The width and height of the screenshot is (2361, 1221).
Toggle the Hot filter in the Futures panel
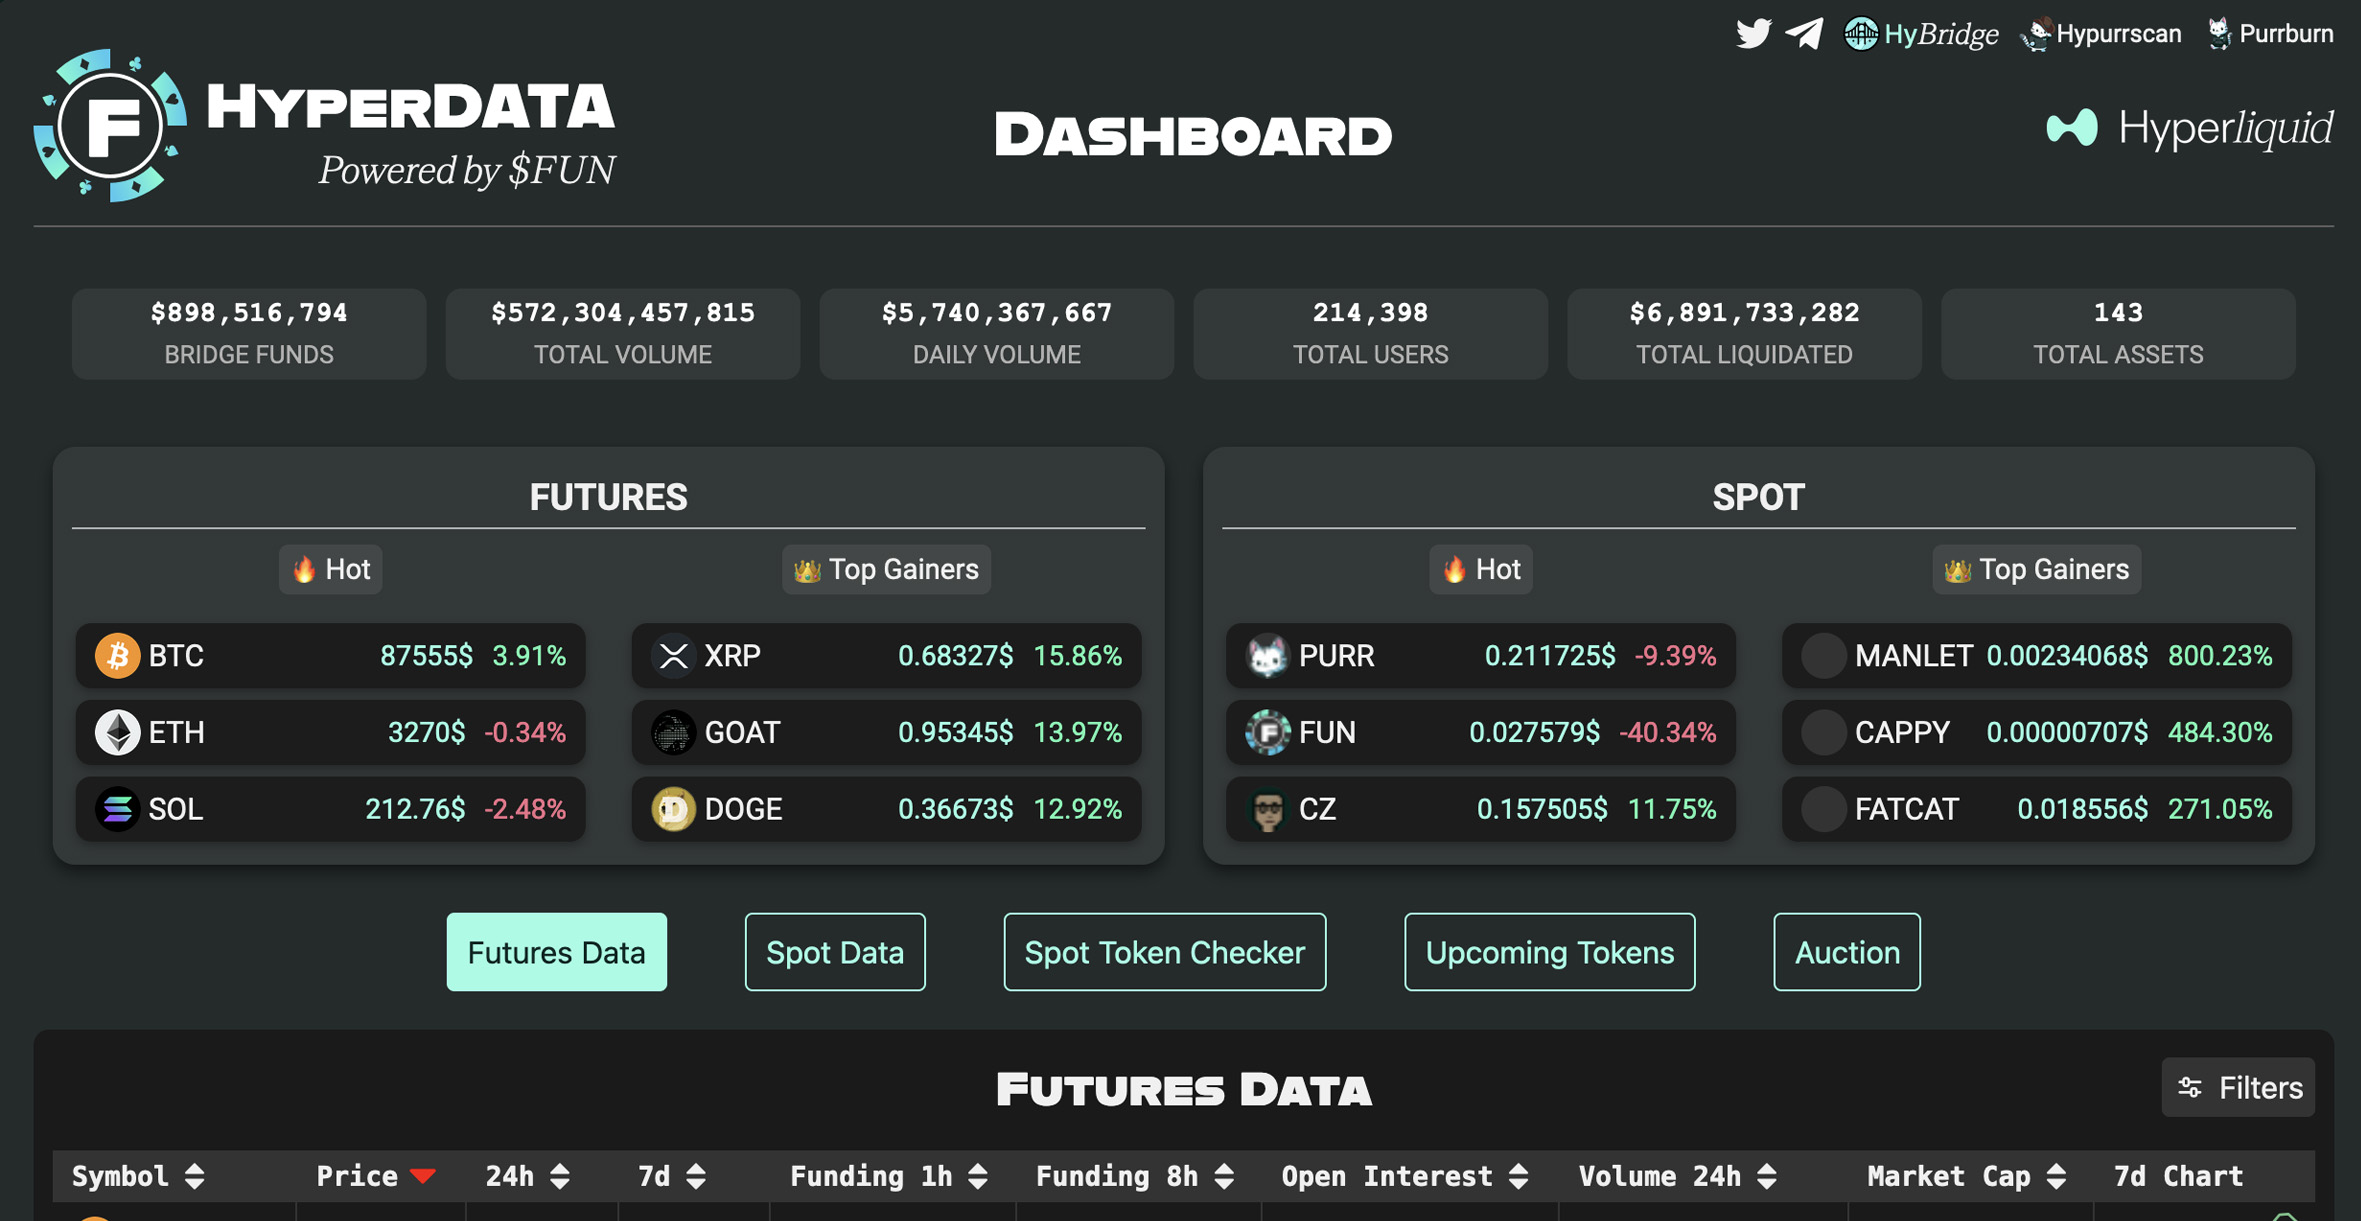tap(330, 569)
